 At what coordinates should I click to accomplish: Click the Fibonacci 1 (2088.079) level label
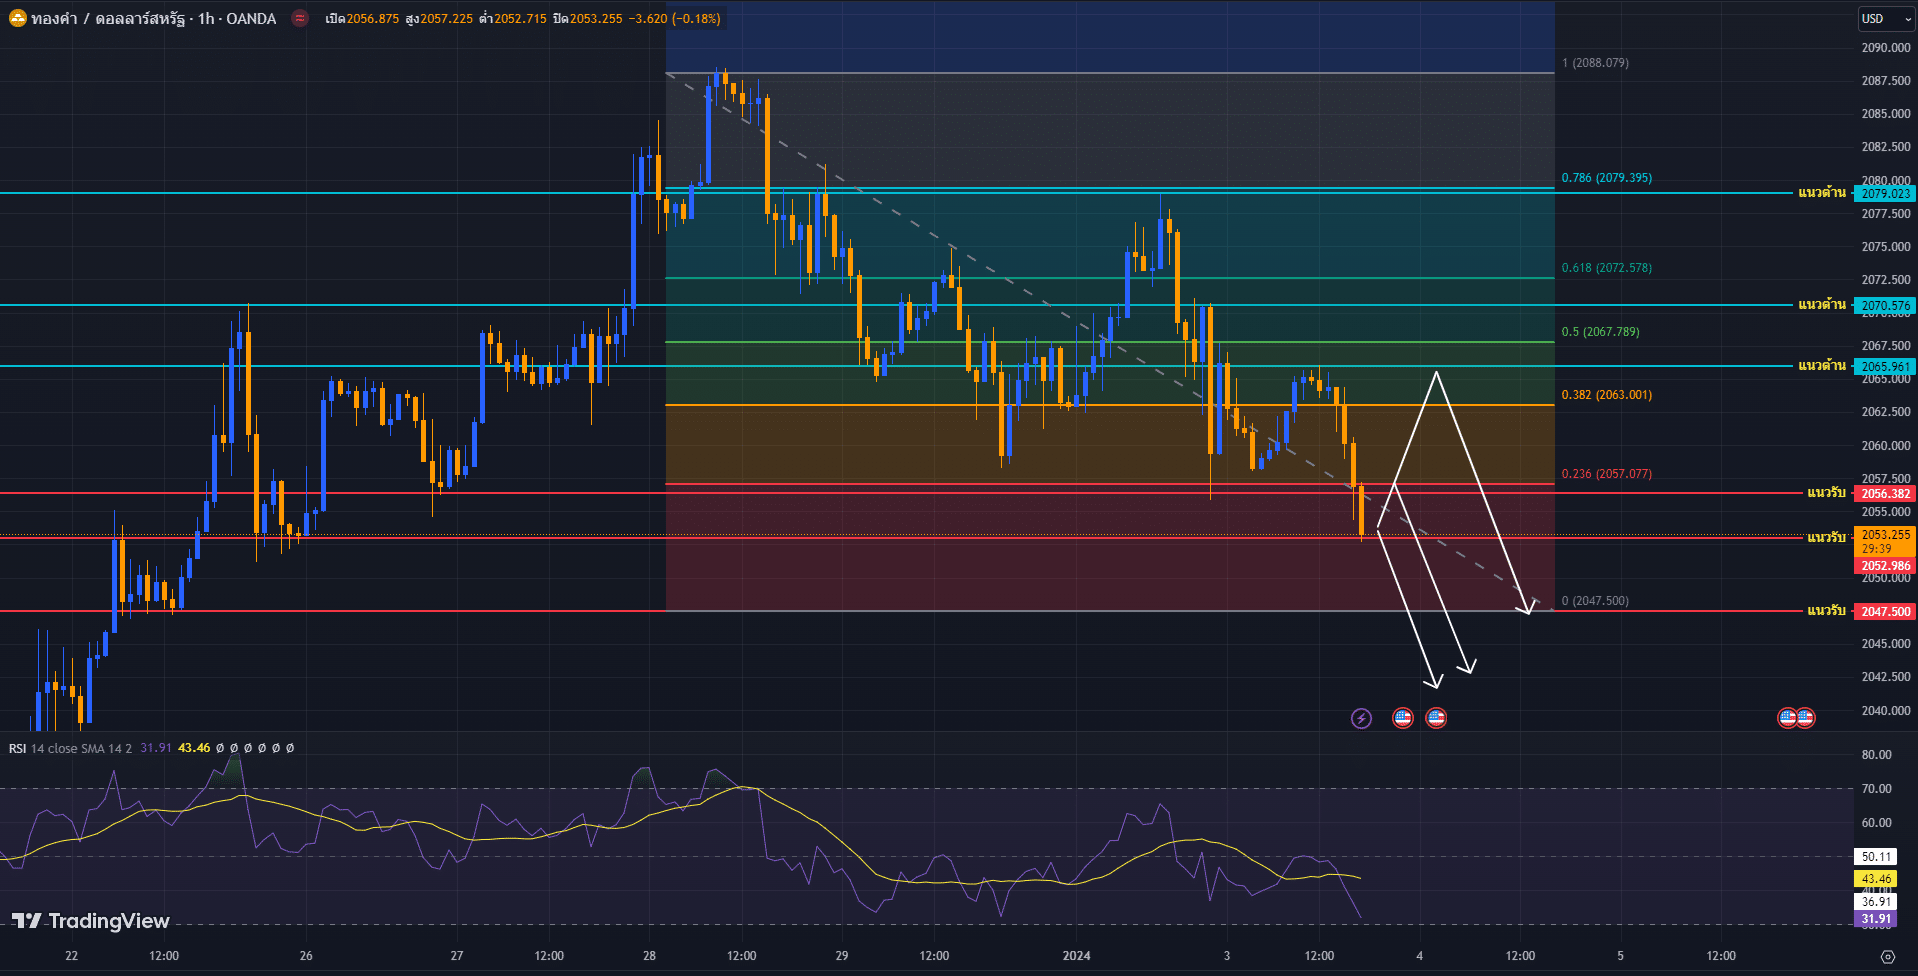click(x=1595, y=63)
